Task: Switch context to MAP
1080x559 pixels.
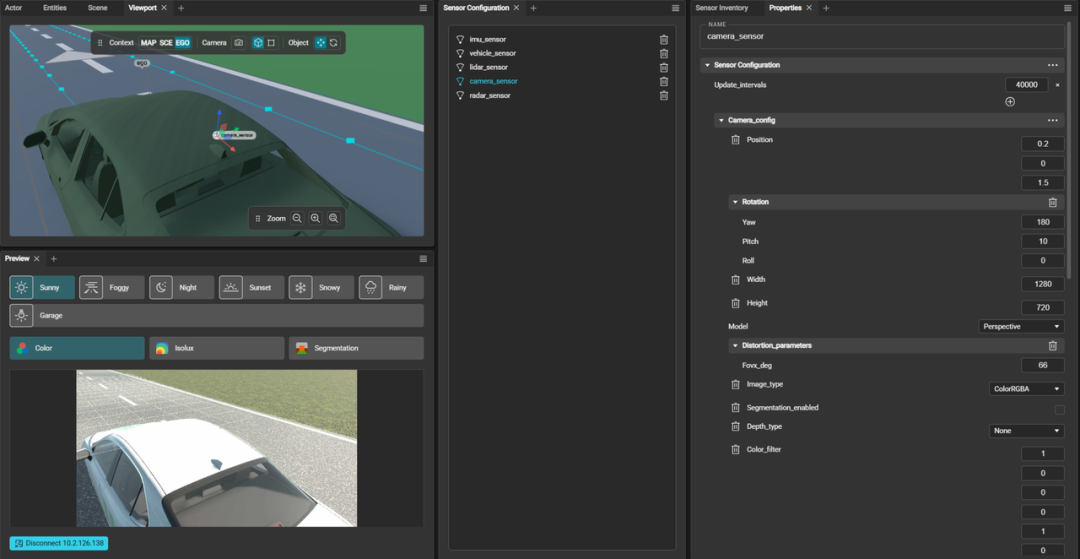Action: click(x=148, y=43)
